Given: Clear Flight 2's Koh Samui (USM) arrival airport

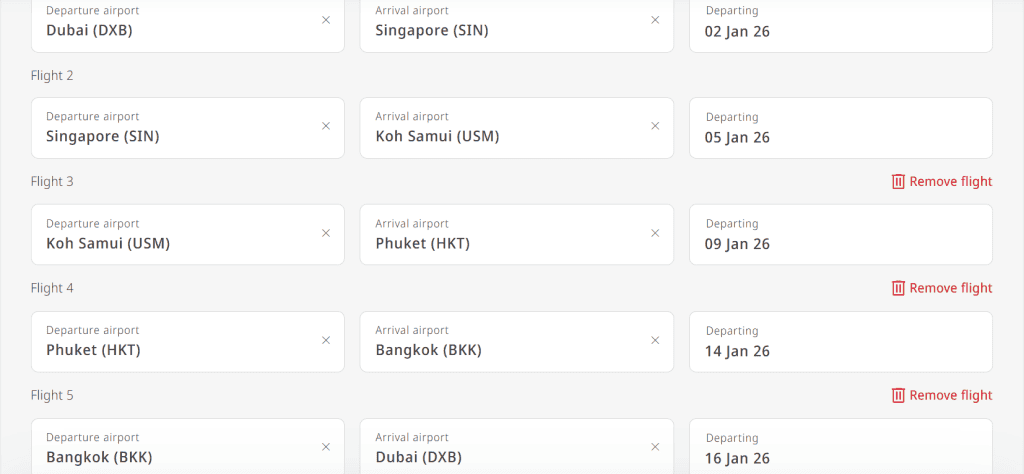Looking at the screenshot, I should (655, 126).
